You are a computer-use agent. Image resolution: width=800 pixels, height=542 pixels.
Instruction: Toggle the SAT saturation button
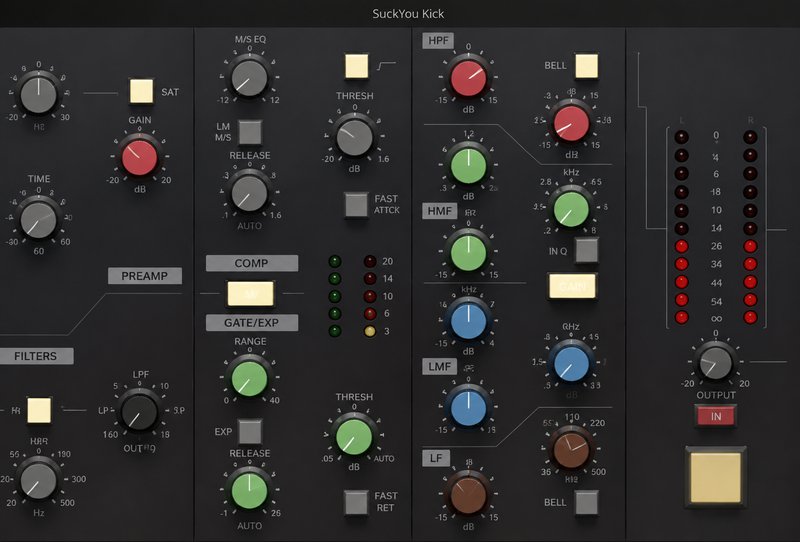coord(141,91)
